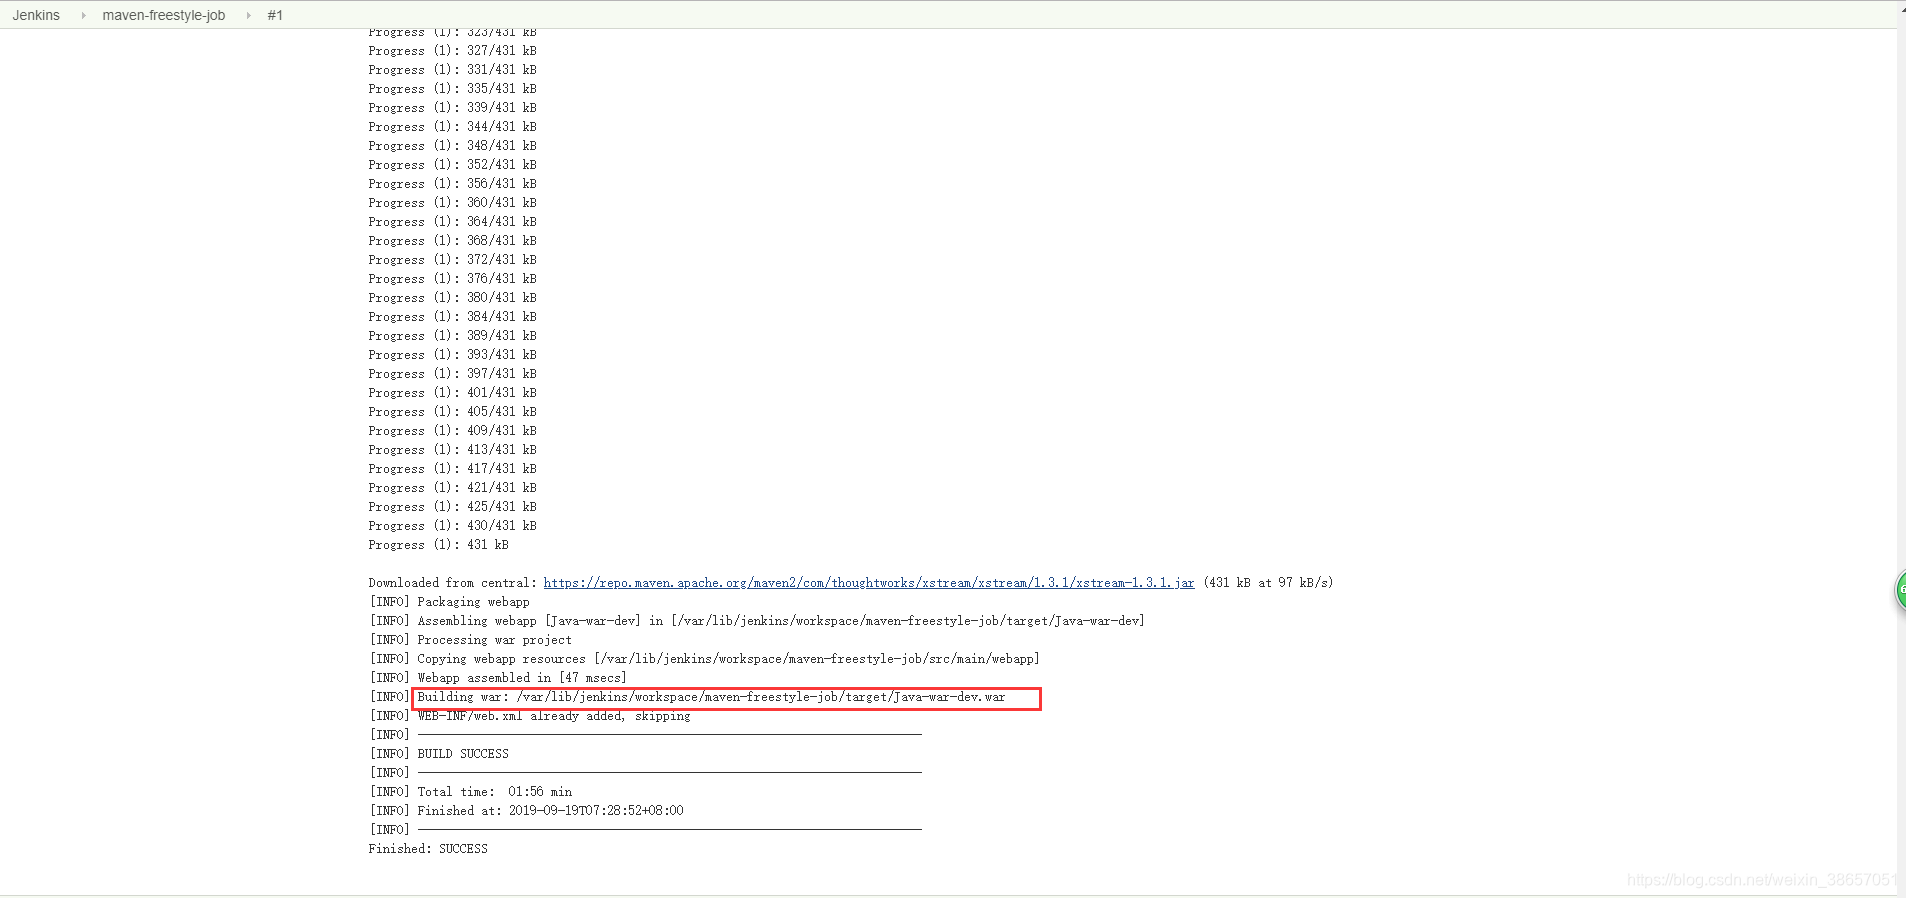This screenshot has height=898, width=1906.
Task: Click the 'Progress (1): 380/431 kB' line
Action: click(452, 298)
